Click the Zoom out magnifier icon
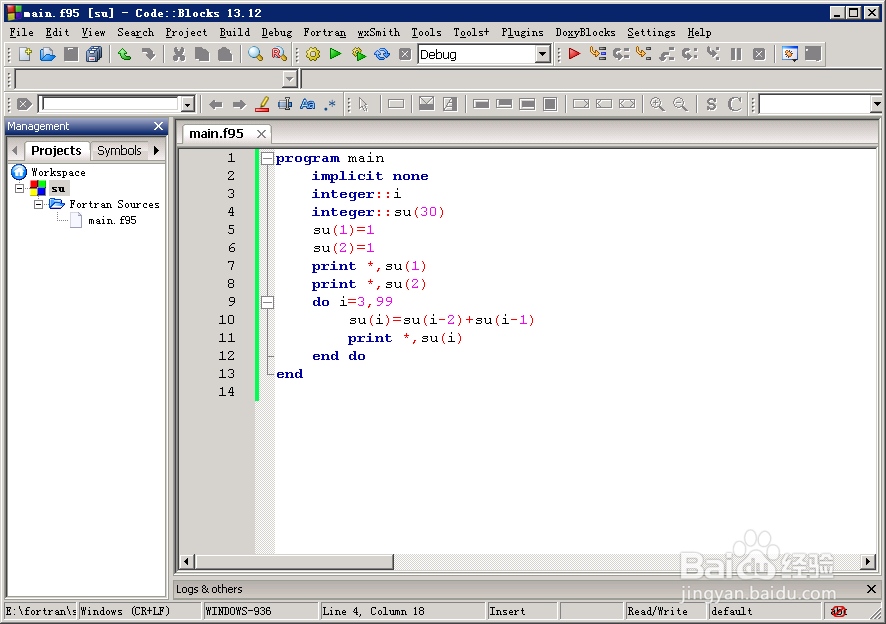Screen dimensions: 886x624 tap(680, 104)
